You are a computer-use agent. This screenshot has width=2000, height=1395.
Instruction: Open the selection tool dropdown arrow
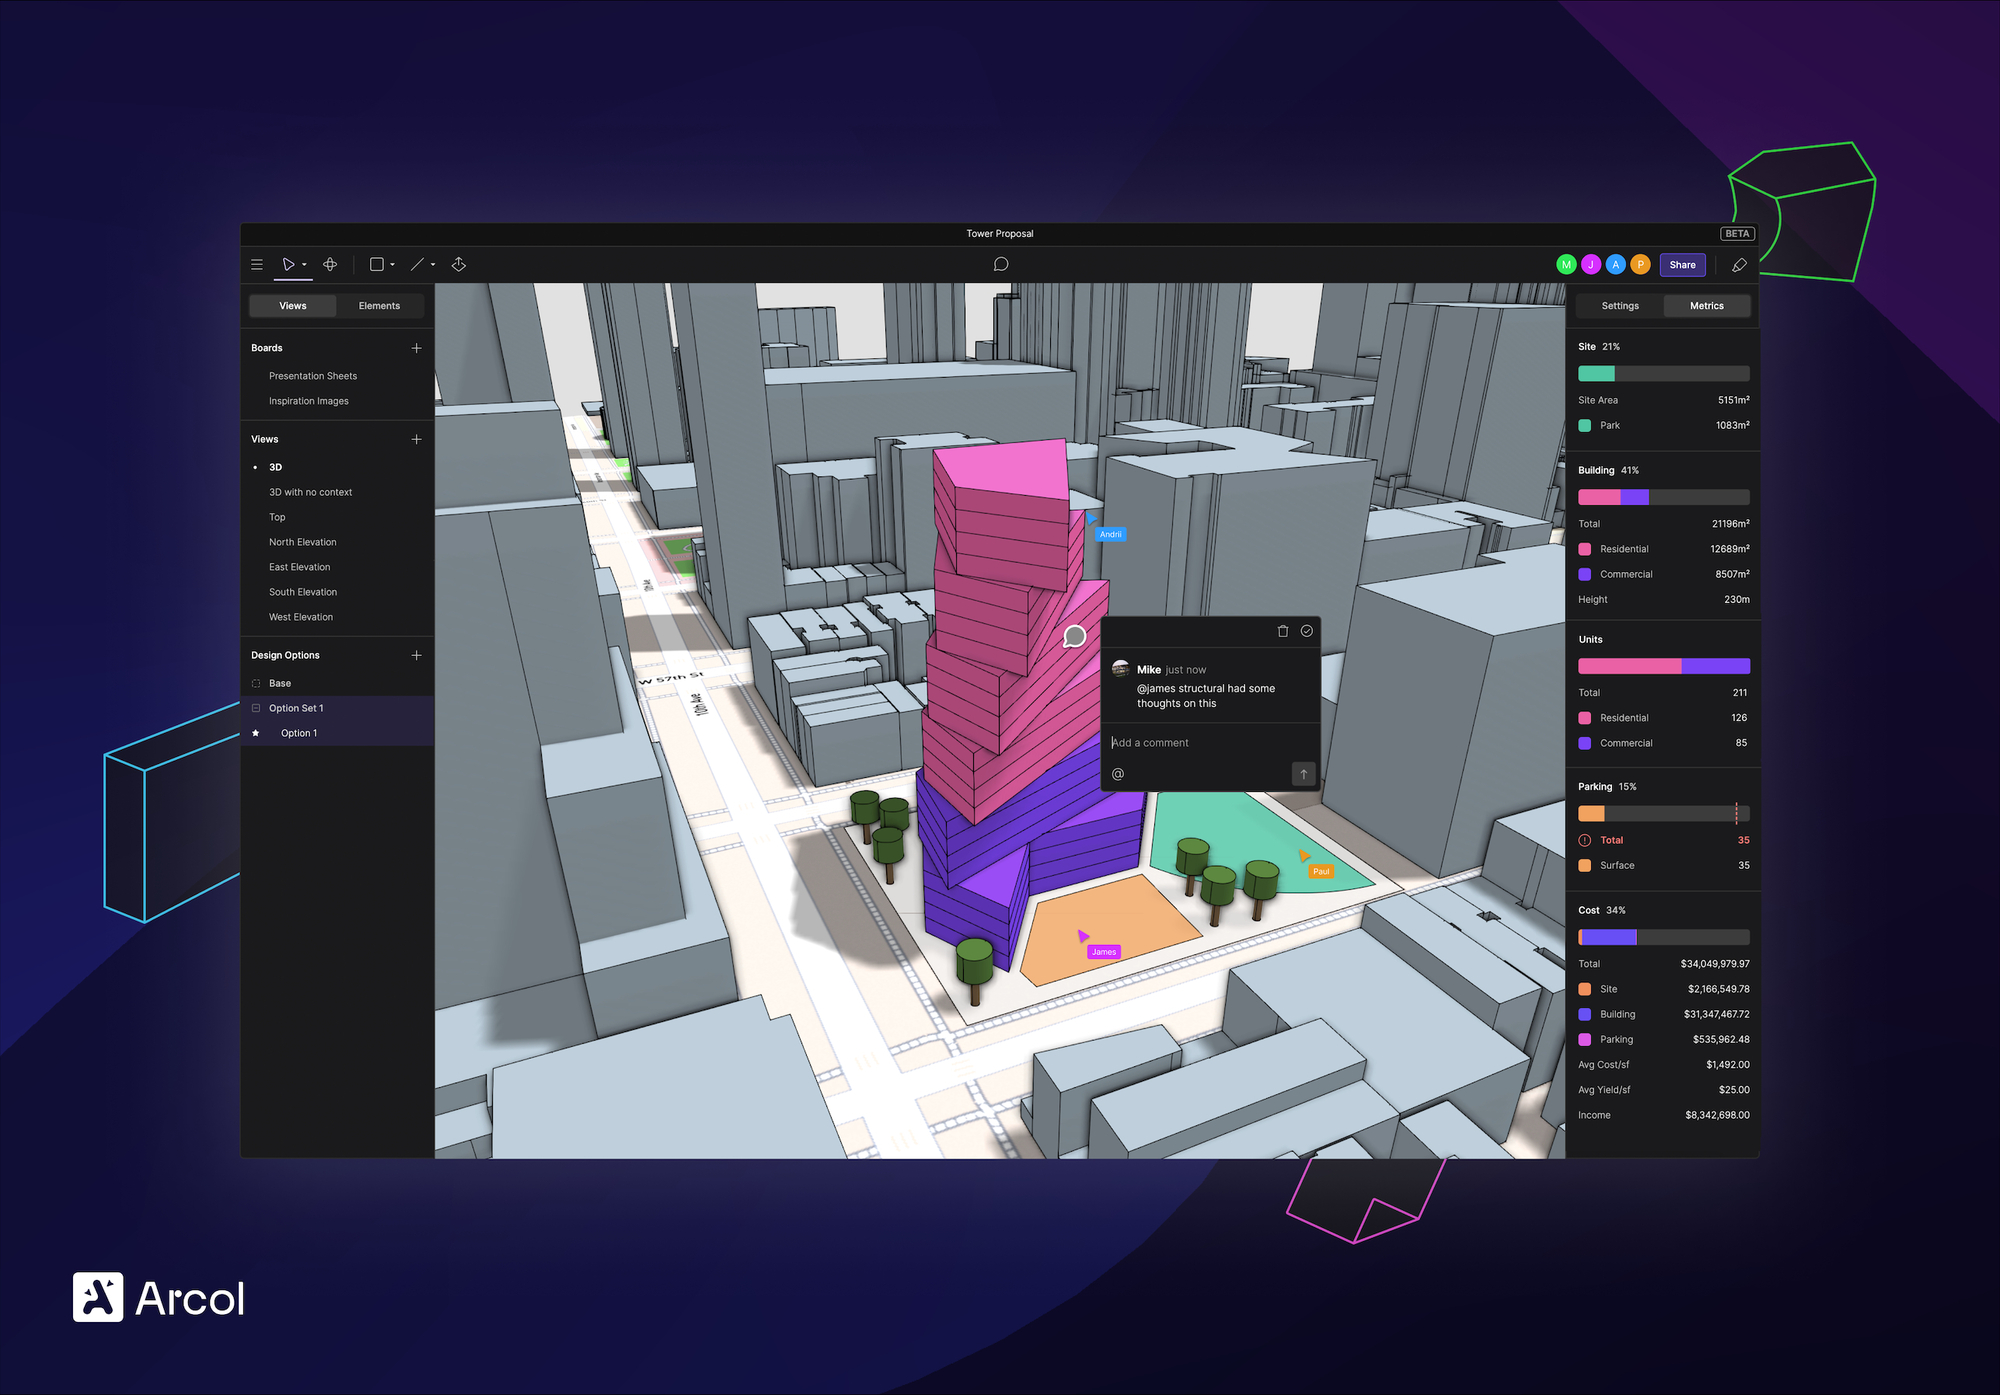[x=304, y=265]
